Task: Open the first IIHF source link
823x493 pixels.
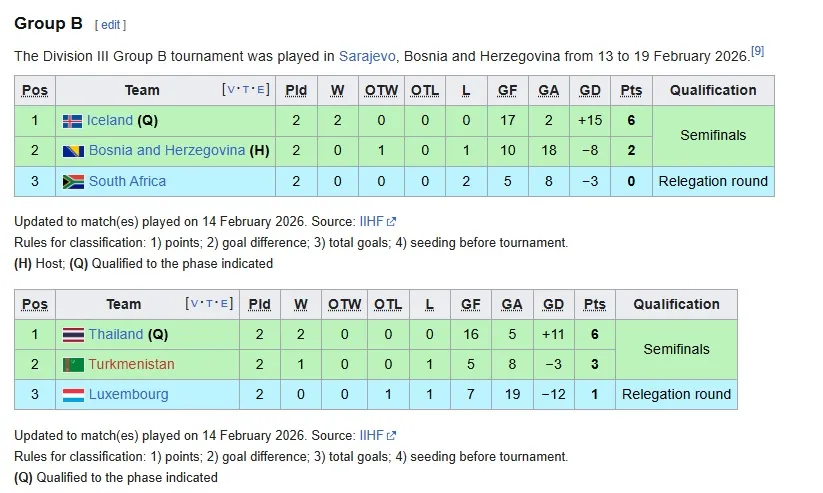Action: coord(371,221)
